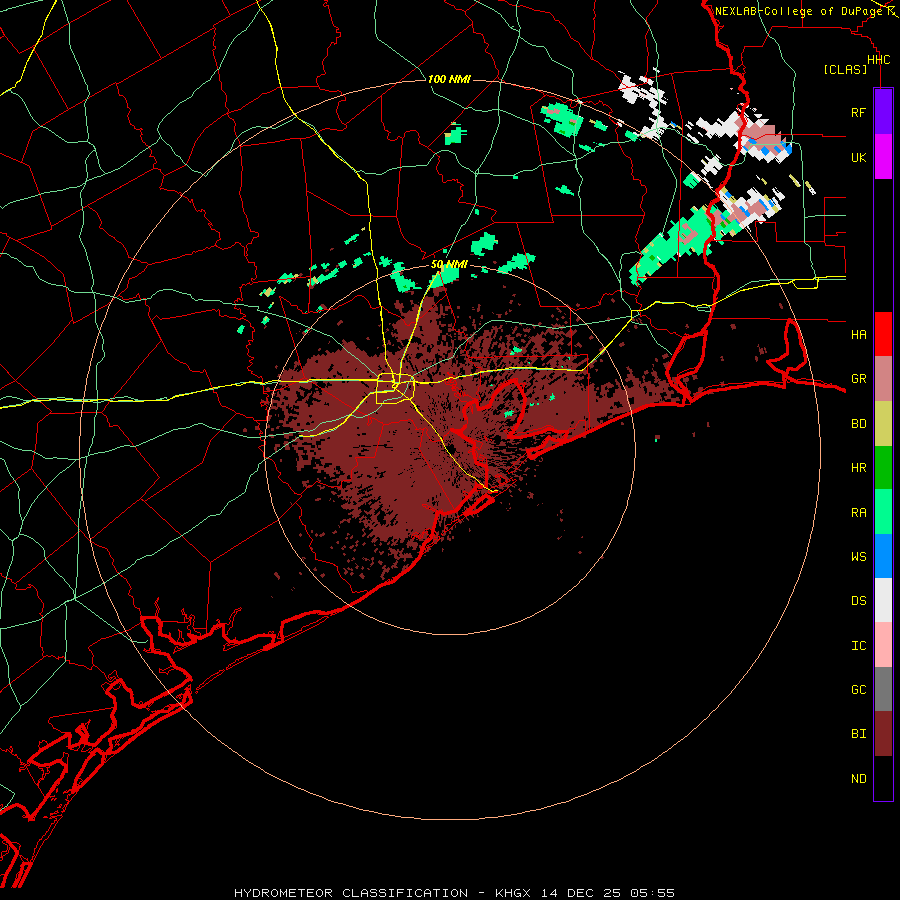Click the purple RF color swatch in legend
900x900 pixels.
click(x=883, y=112)
